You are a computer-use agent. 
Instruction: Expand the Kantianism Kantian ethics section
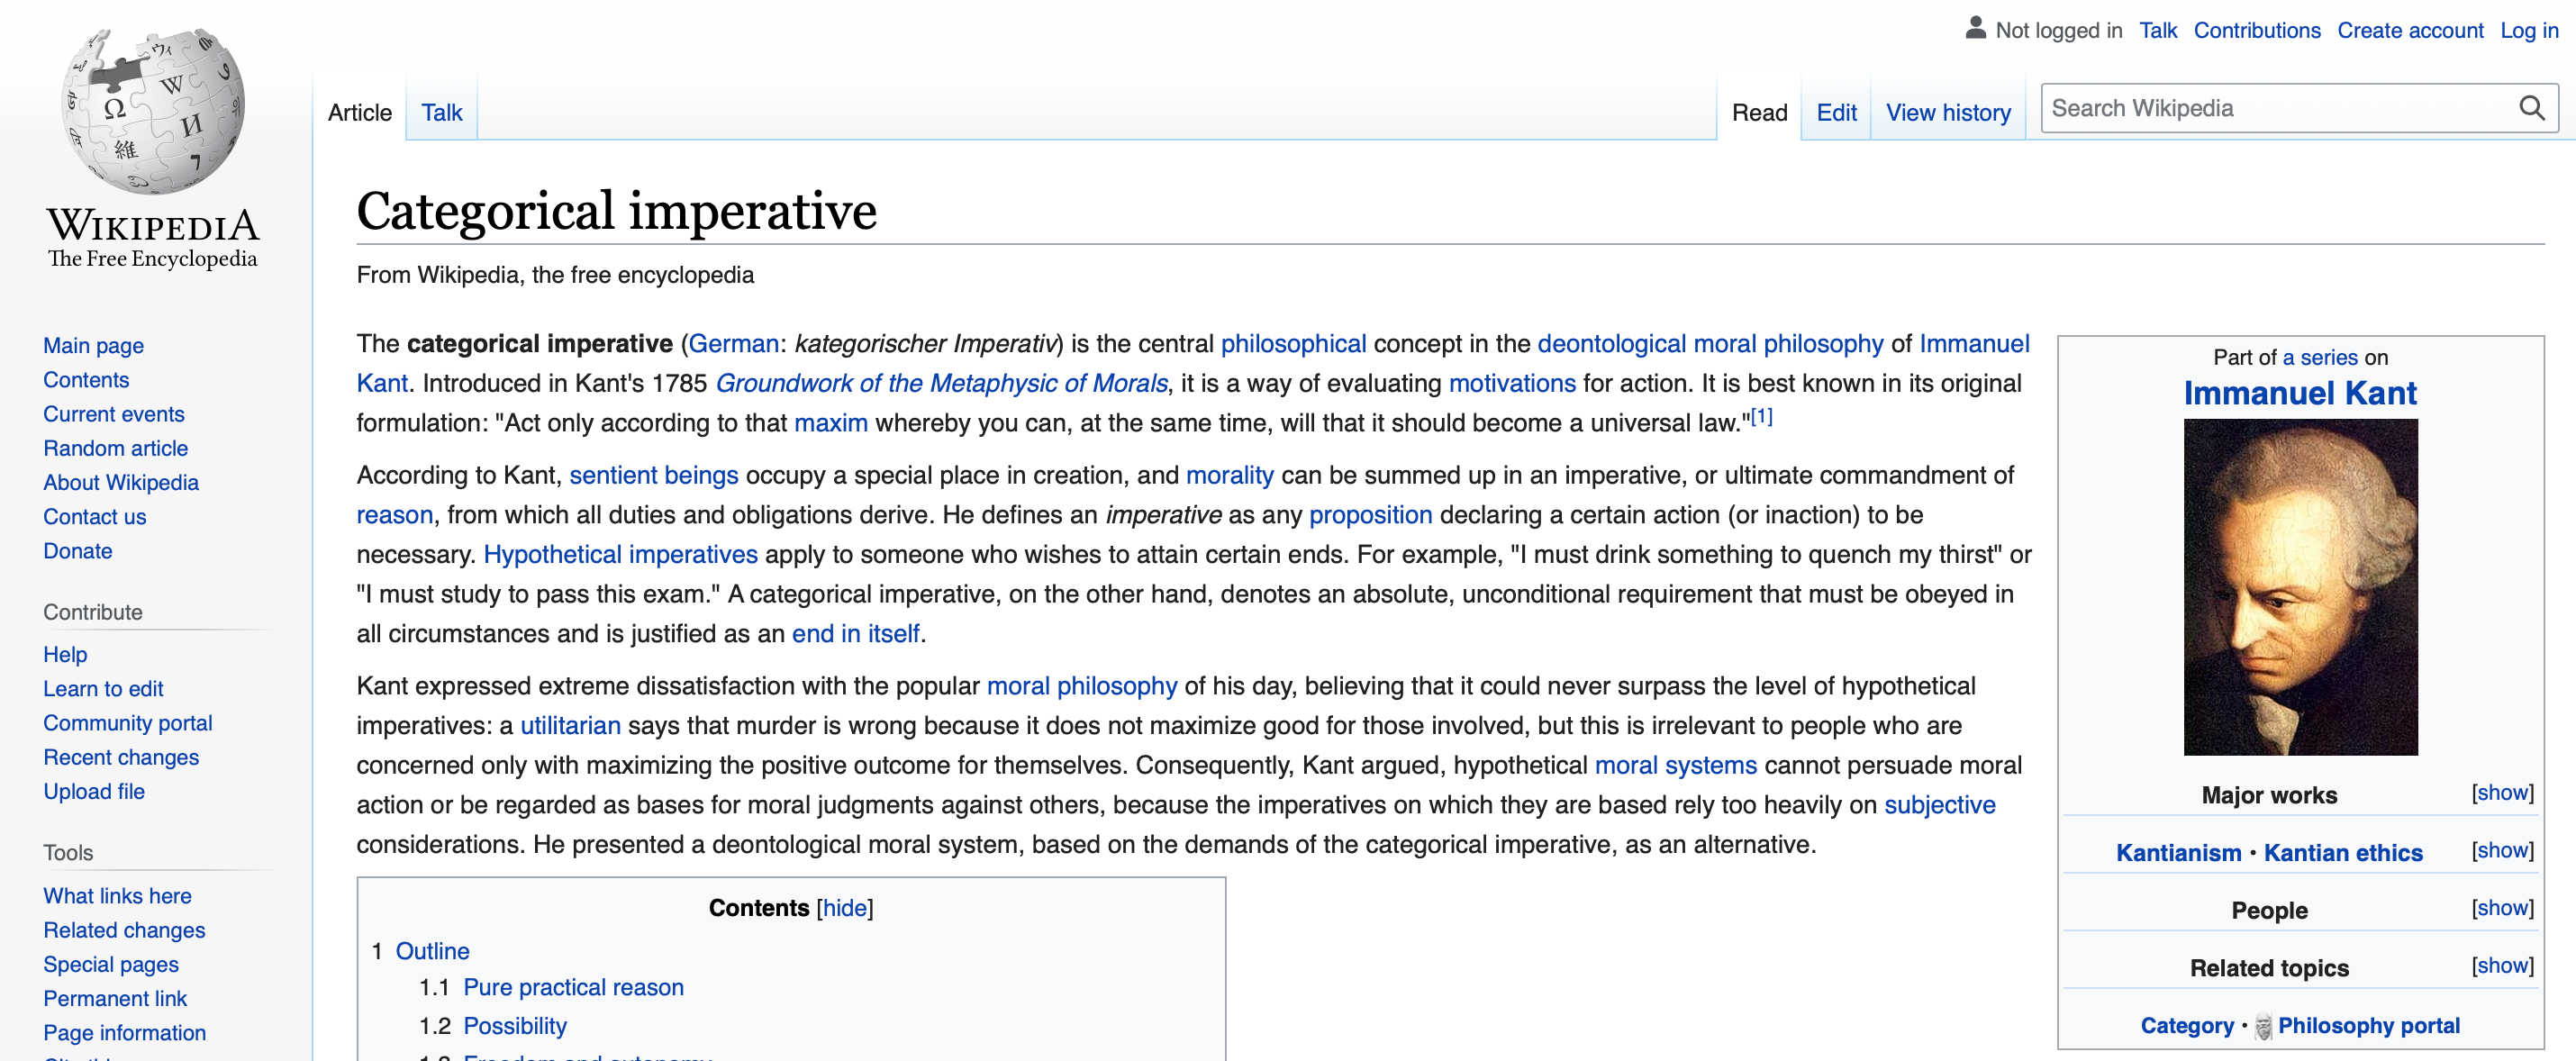coord(2502,850)
